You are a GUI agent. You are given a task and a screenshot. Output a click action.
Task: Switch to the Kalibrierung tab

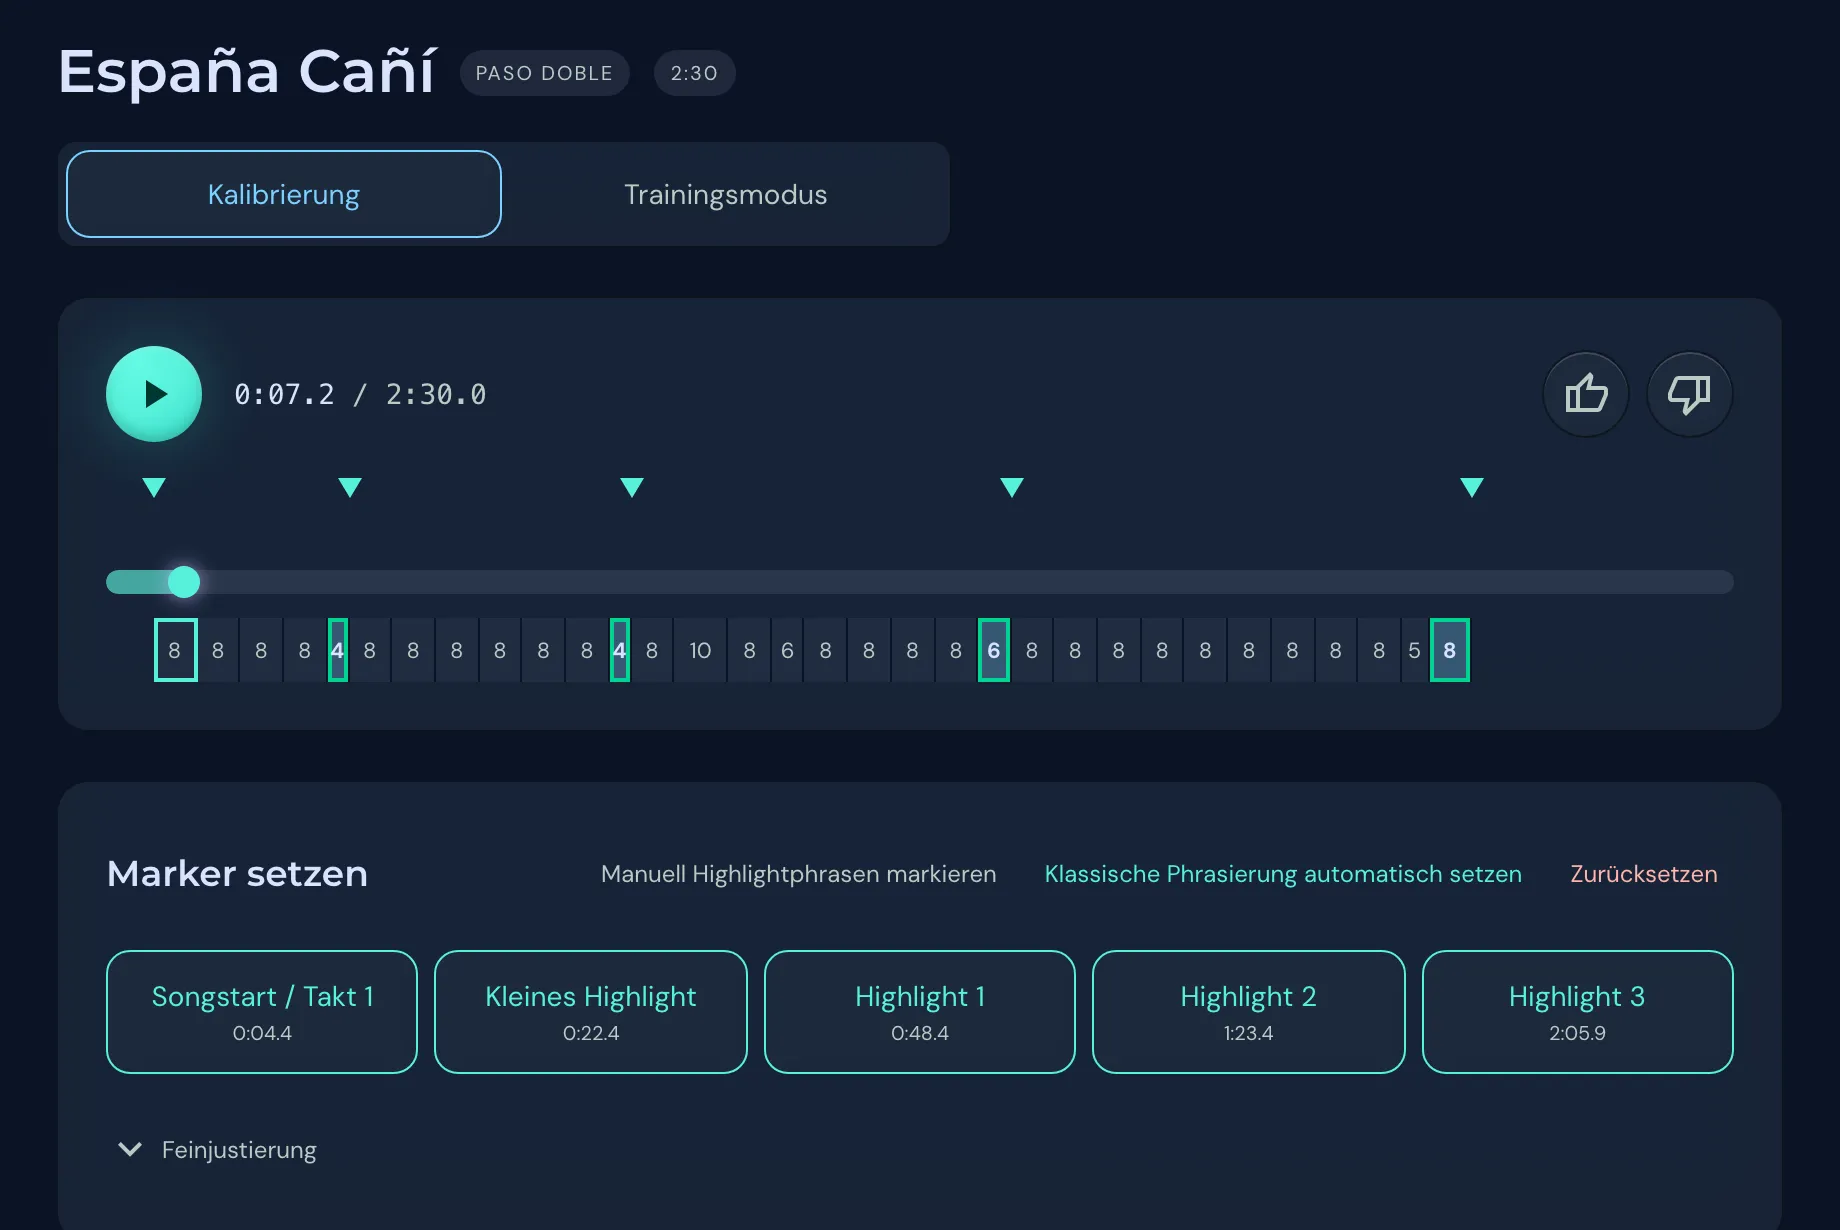pos(284,194)
